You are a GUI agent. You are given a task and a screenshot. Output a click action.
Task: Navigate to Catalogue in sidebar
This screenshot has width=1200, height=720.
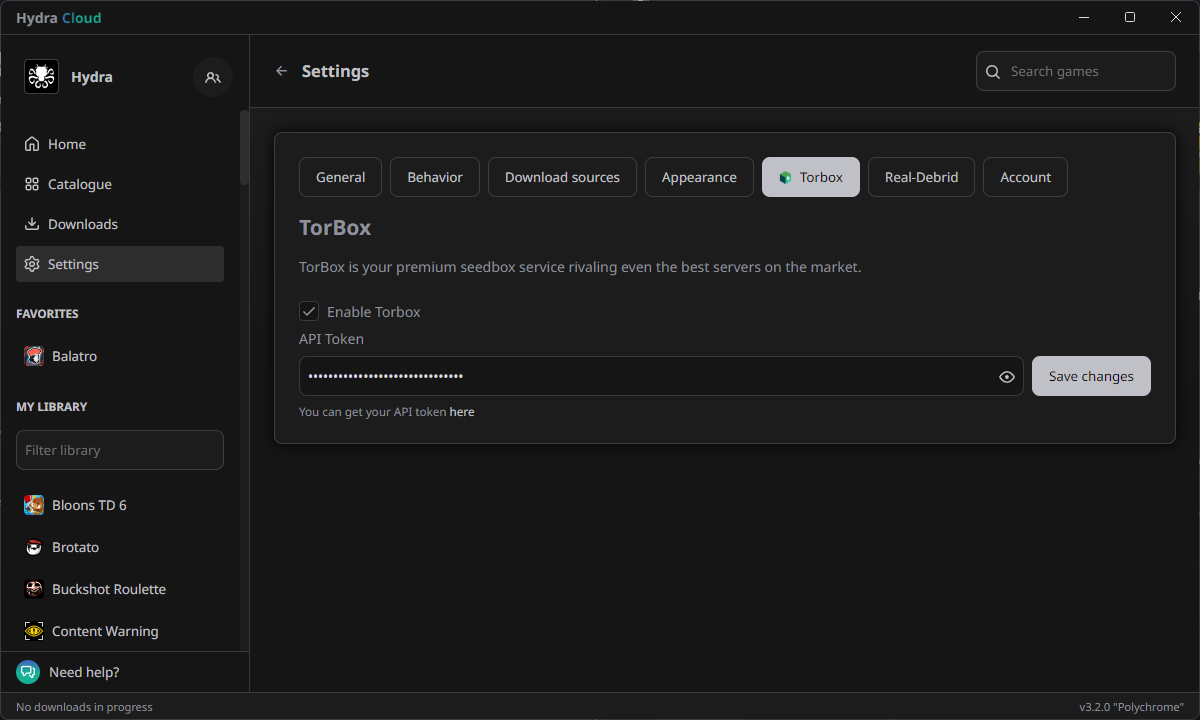(79, 184)
